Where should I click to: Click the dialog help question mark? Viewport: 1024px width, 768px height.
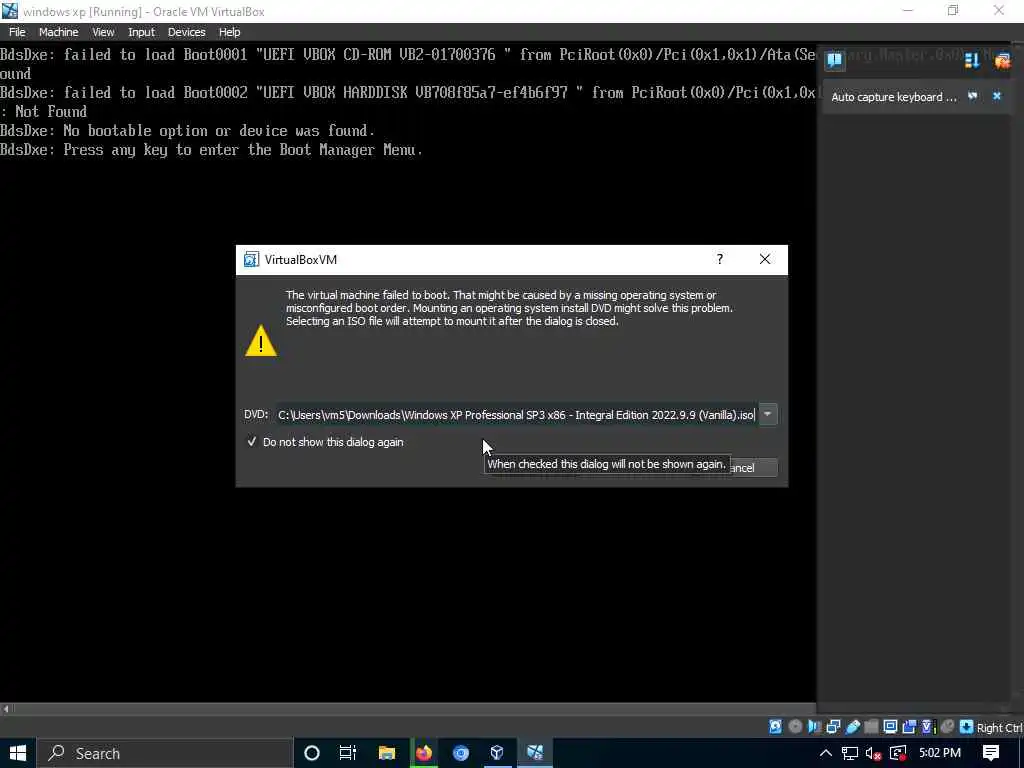[x=720, y=259]
